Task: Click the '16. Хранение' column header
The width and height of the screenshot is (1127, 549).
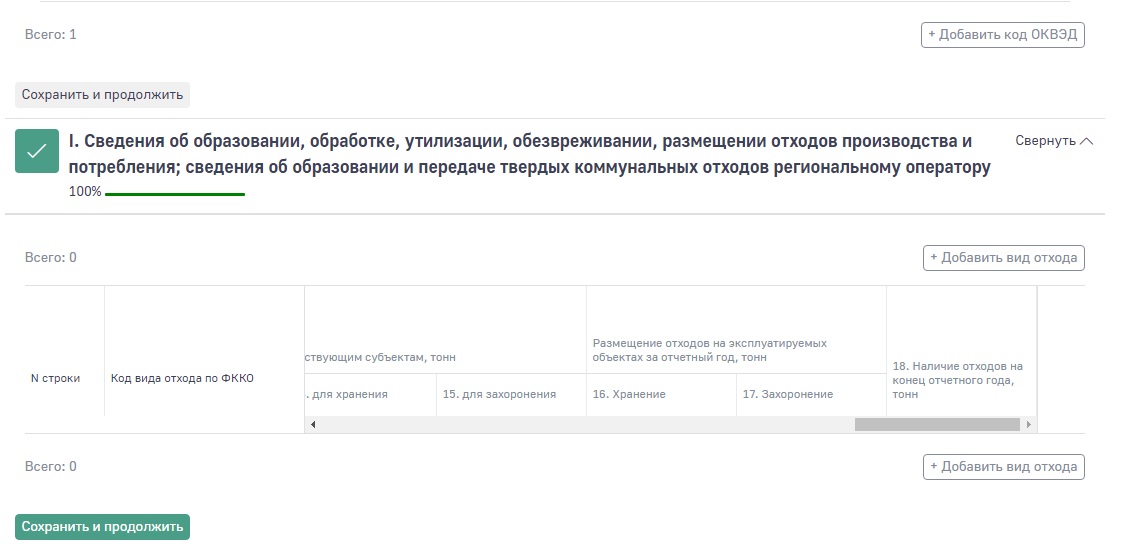Action: [x=629, y=394]
